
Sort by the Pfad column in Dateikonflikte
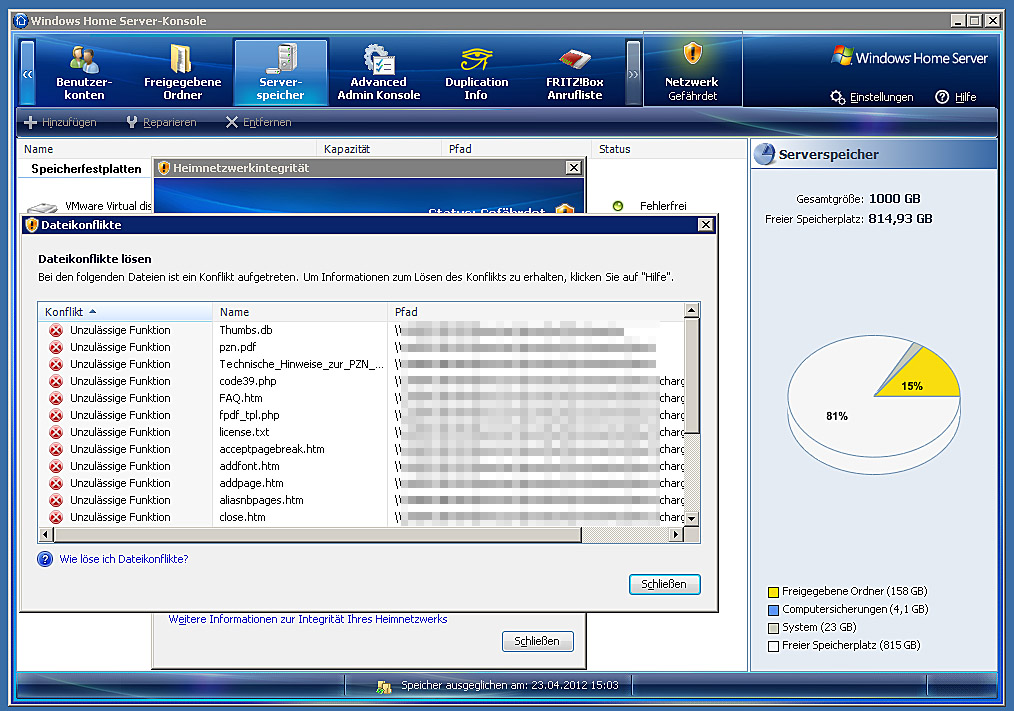click(536, 312)
